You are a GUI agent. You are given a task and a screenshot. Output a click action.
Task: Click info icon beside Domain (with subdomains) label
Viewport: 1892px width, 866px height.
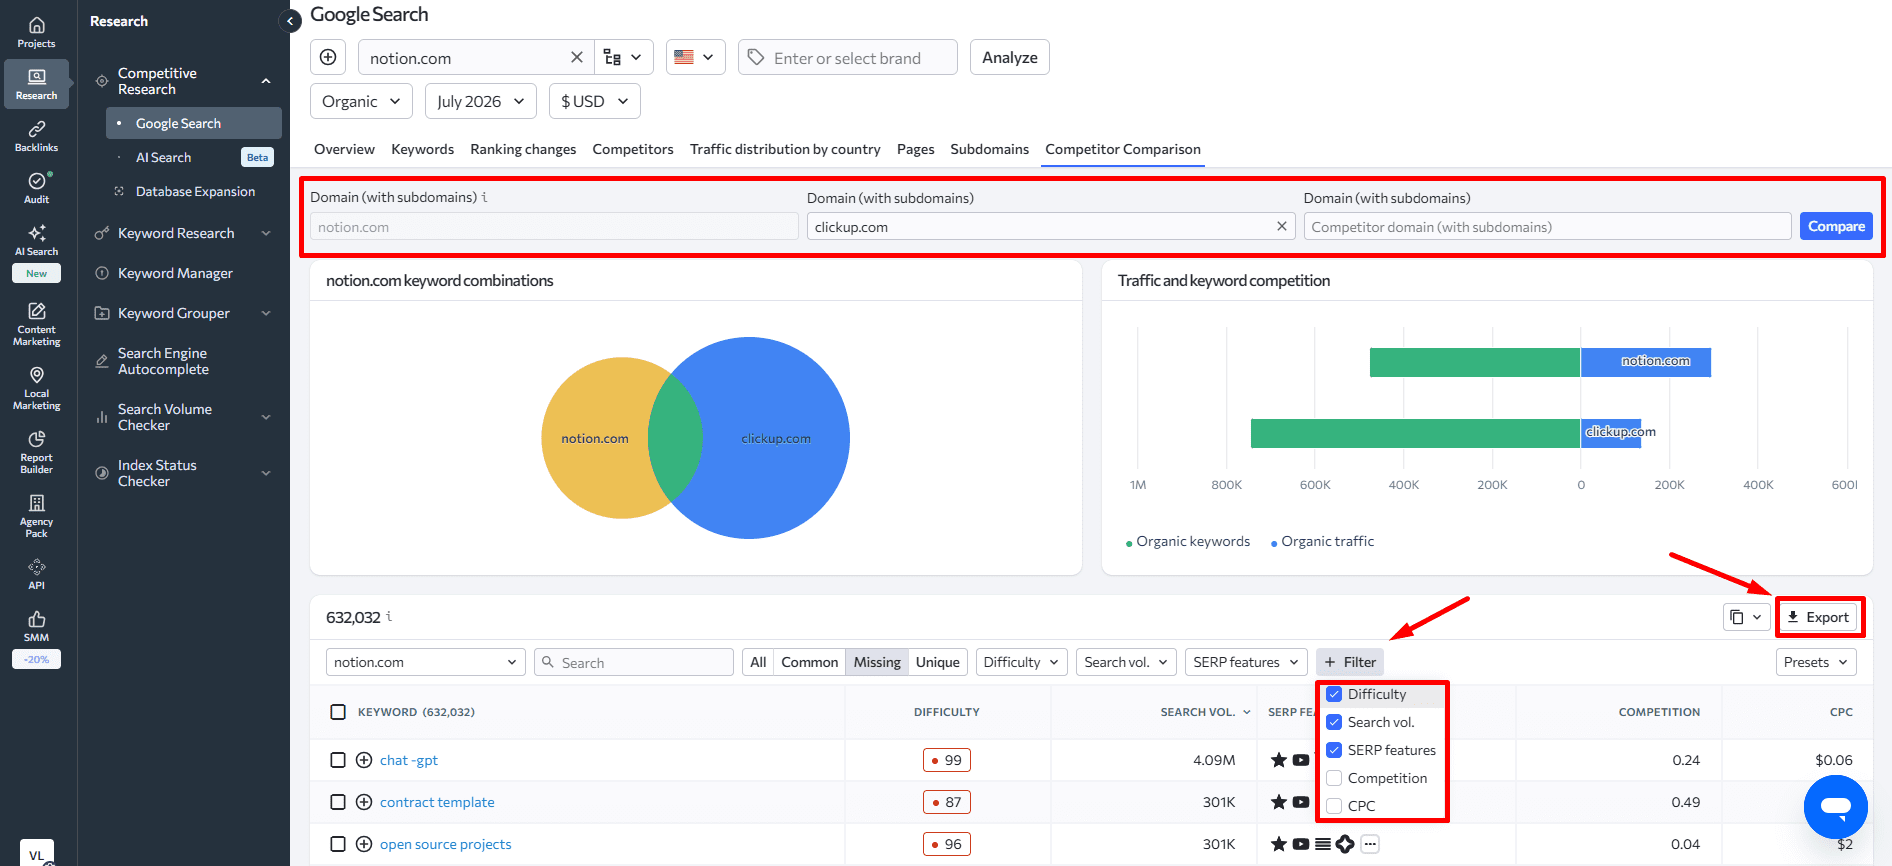[x=485, y=197]
